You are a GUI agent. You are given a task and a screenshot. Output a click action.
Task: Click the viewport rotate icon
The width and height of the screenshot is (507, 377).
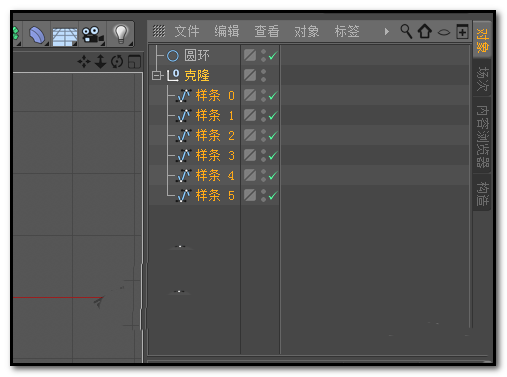(x=117, y=62)
